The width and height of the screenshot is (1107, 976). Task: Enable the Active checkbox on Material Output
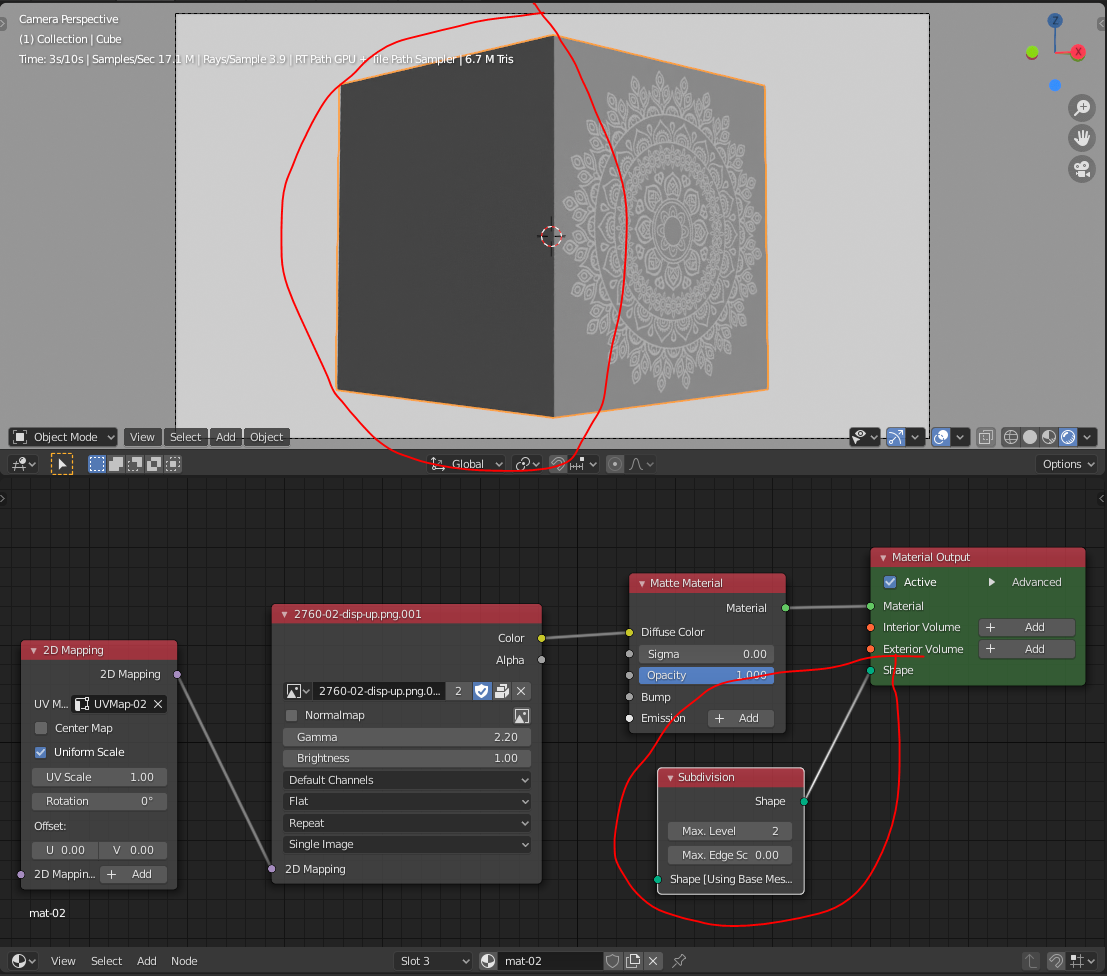pyautogui.click(x=889, y=581)
